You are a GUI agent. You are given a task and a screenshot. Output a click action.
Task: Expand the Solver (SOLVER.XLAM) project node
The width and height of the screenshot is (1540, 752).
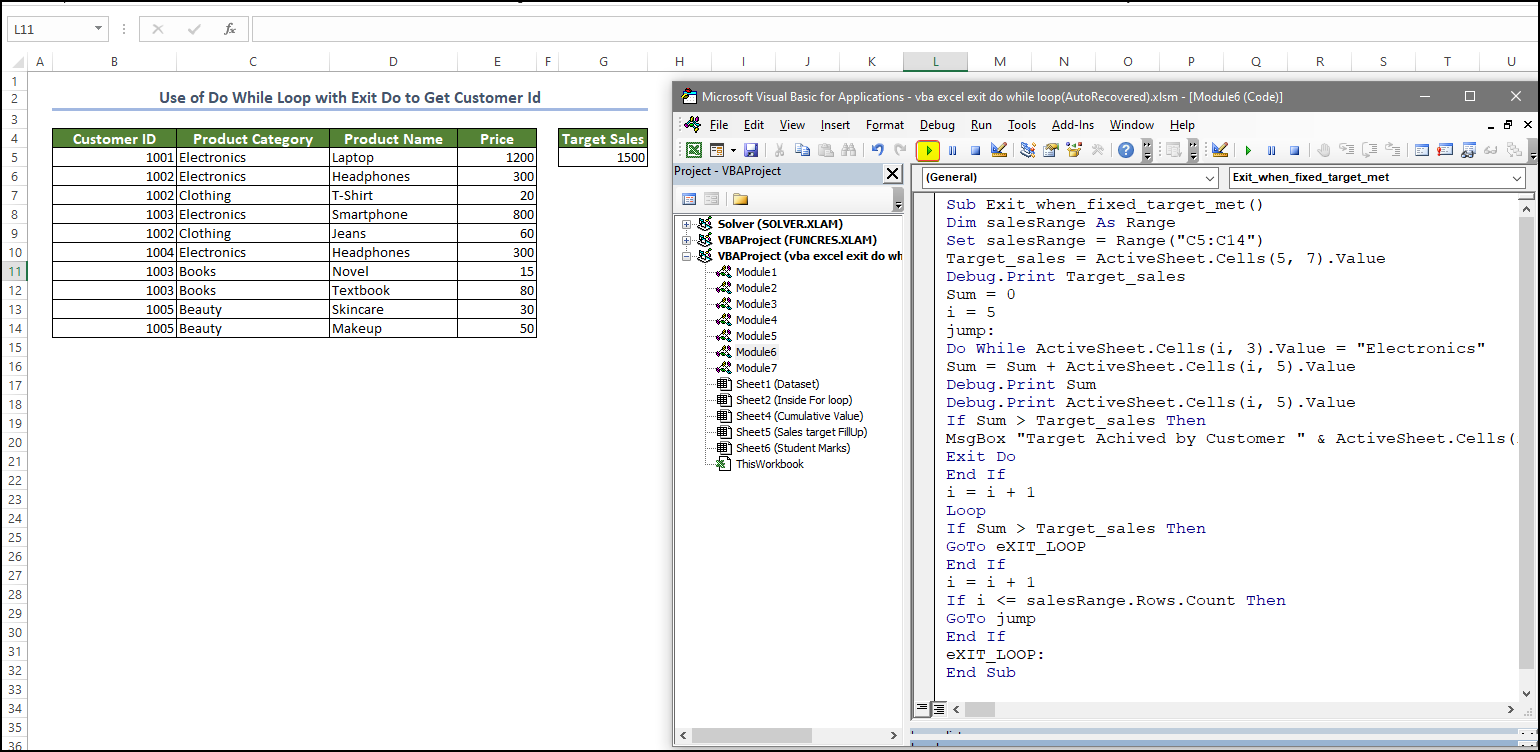point(686,224)
